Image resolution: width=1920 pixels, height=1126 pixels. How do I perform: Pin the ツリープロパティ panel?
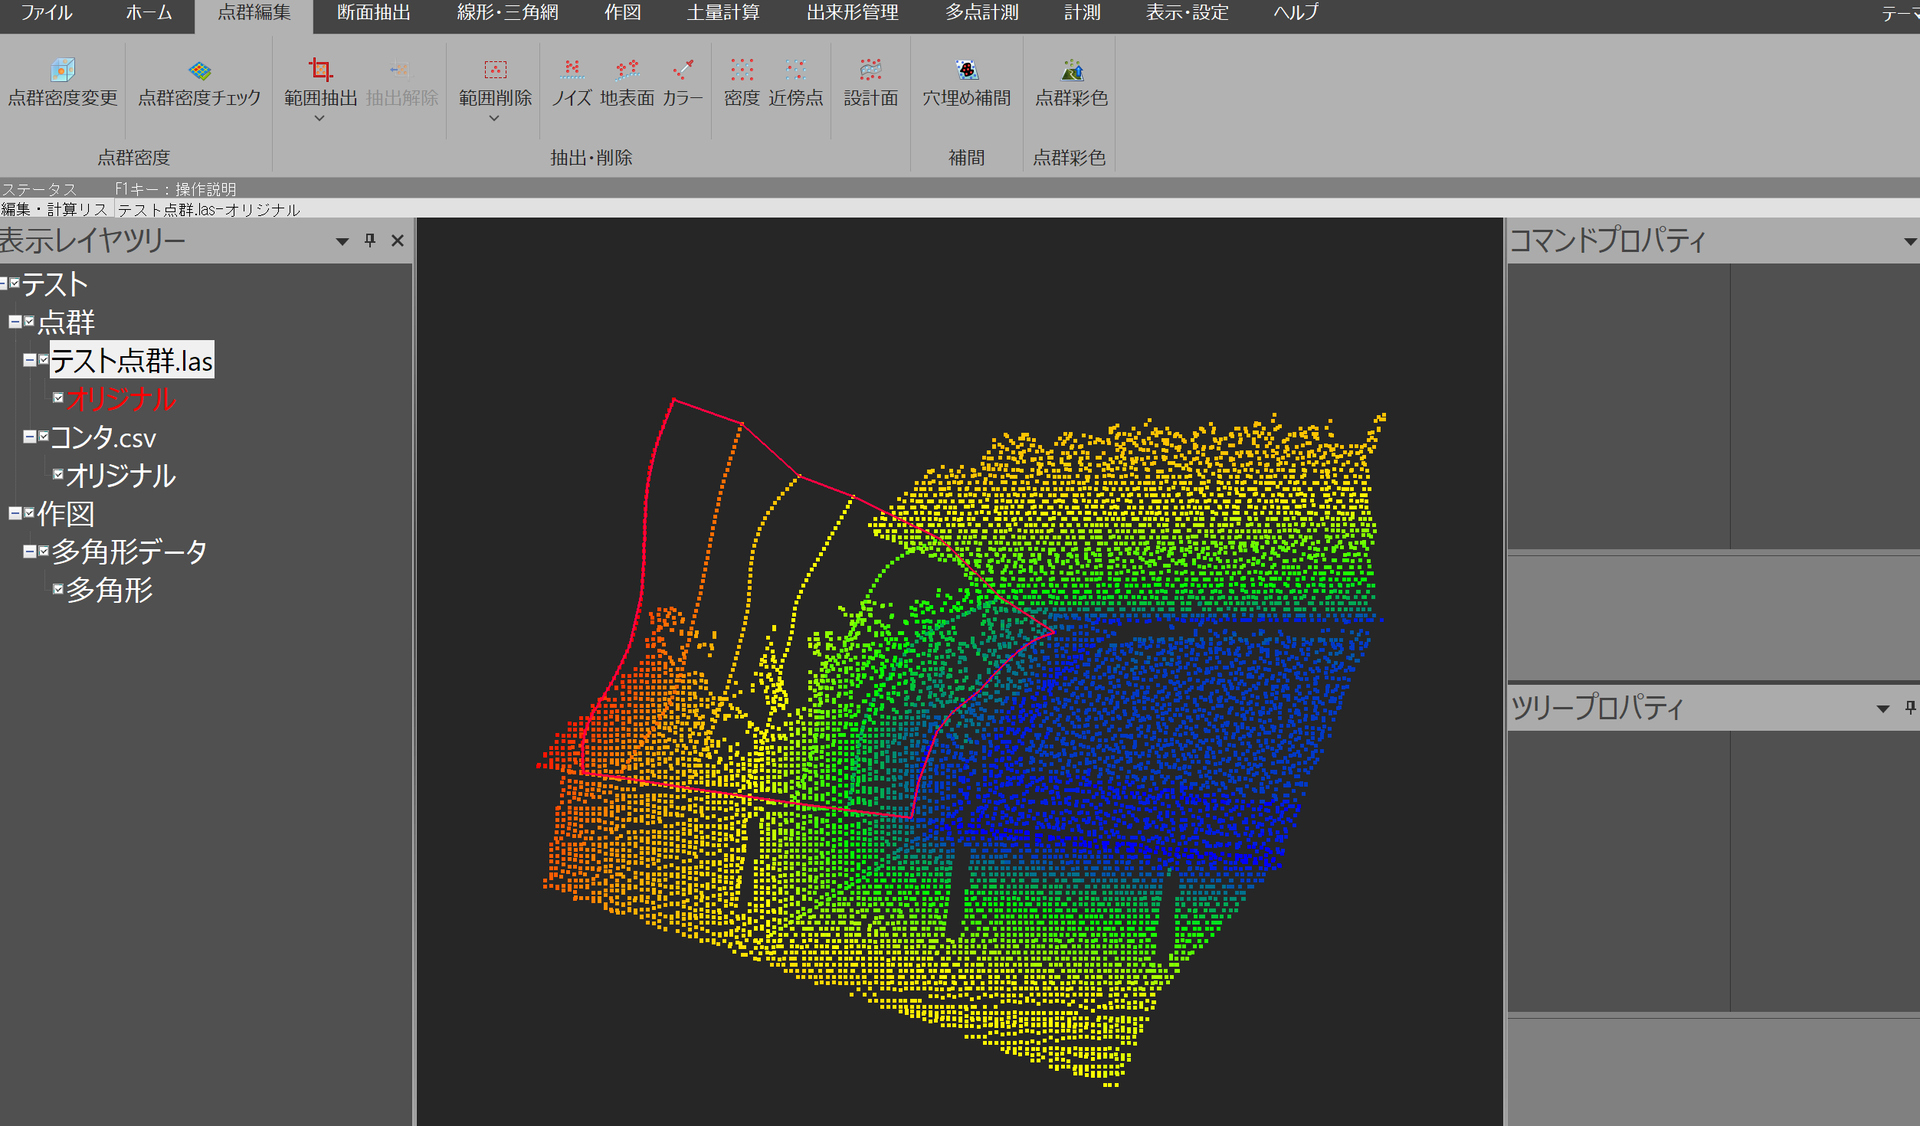pos(1910,707)
